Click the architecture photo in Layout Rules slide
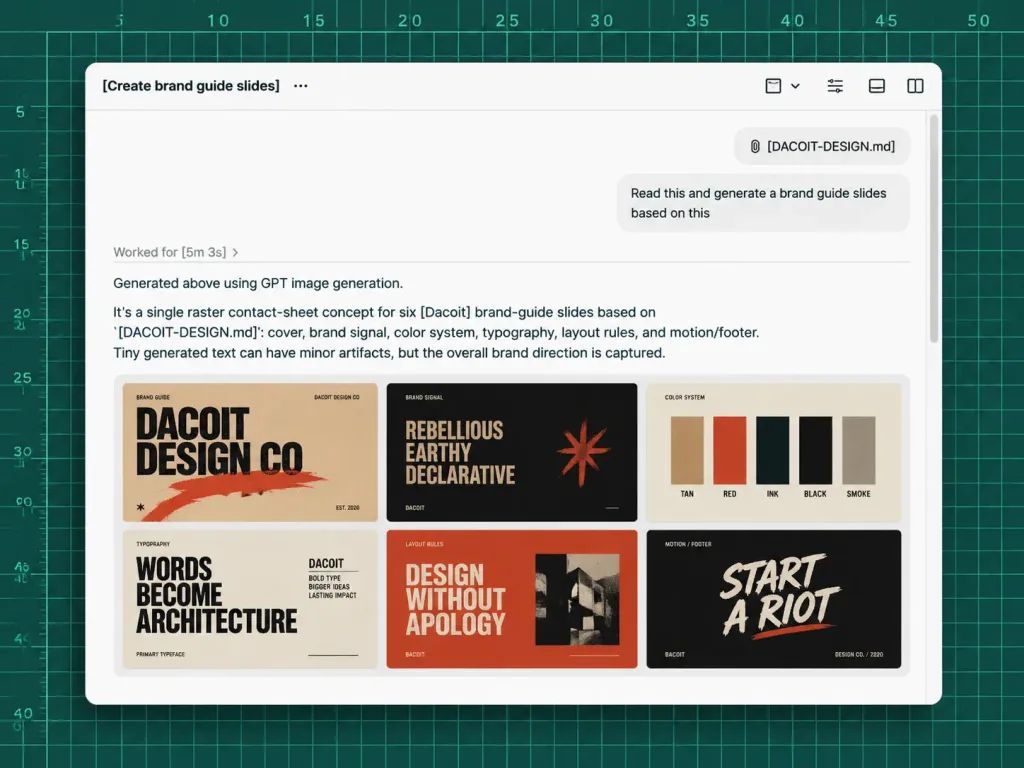The image size is (1024, 768). coord(577,600)
